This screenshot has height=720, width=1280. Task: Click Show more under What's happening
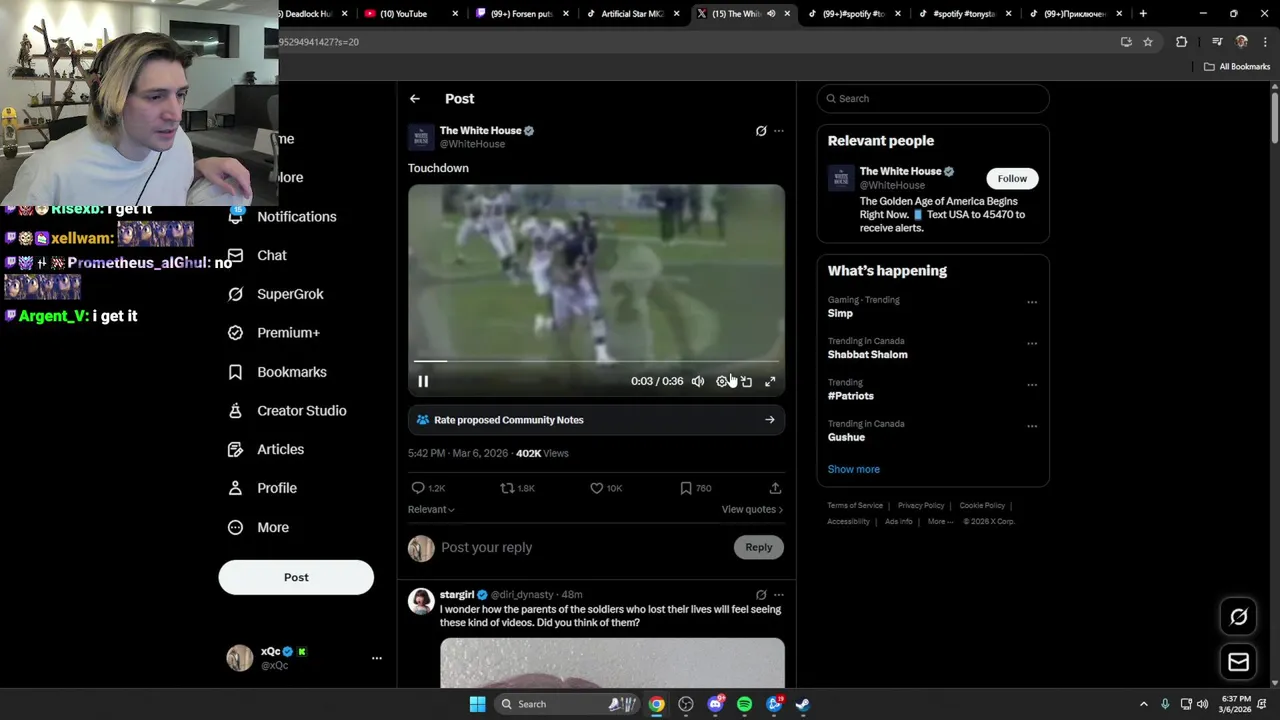pyautogui.click(x=853, y=469)
